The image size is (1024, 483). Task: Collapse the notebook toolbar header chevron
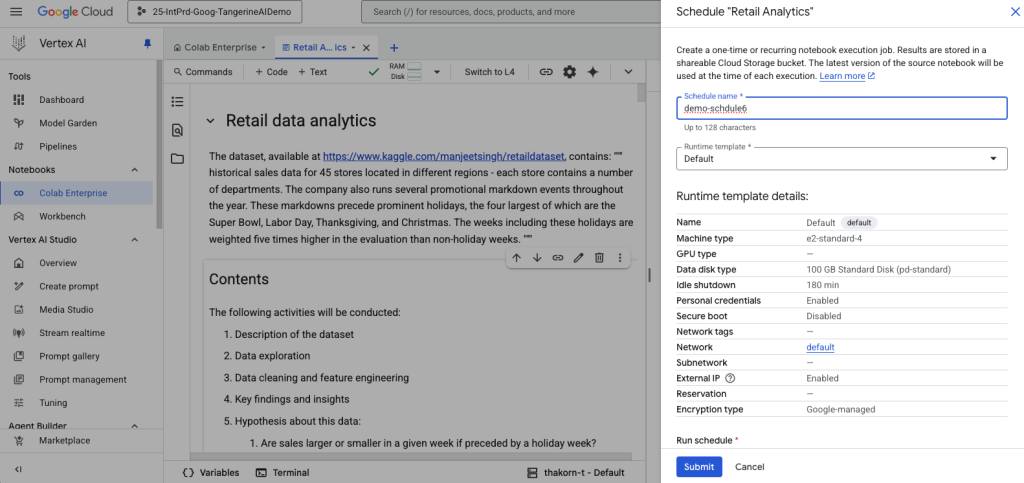click(x=629, y=72)
